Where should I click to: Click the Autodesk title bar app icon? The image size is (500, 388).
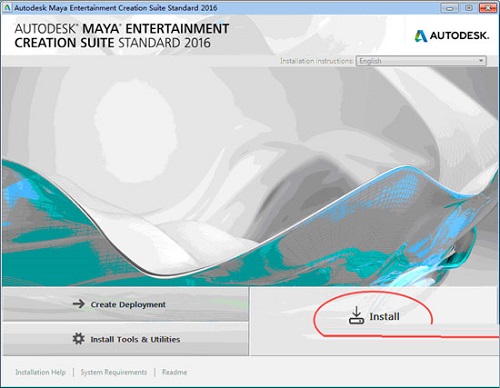(x=7, y=8)
